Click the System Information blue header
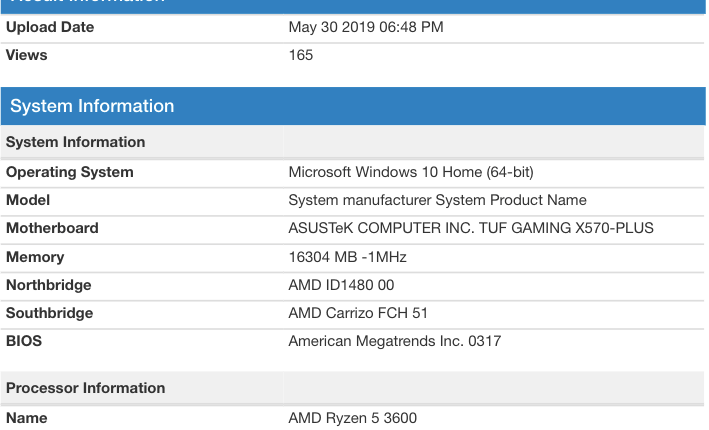This screenshot has width=709, height=430. 353,106
